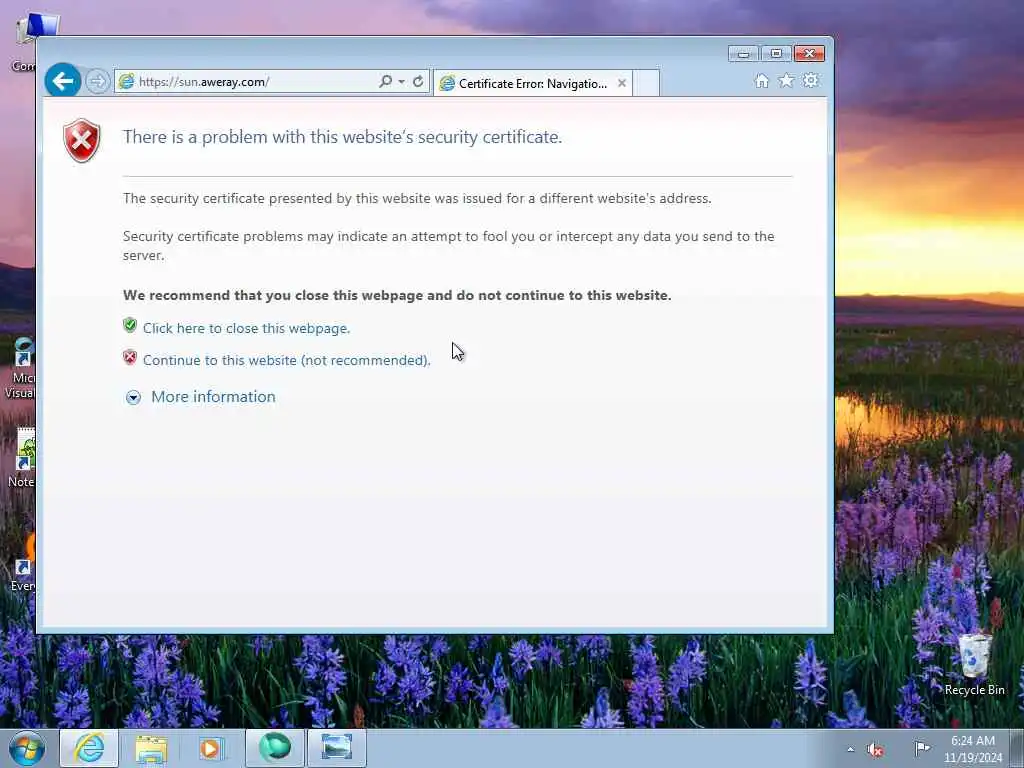Click the IE page icon in address bar
Viewport: 1024px width, 768px height.
[x=127, y=82]
